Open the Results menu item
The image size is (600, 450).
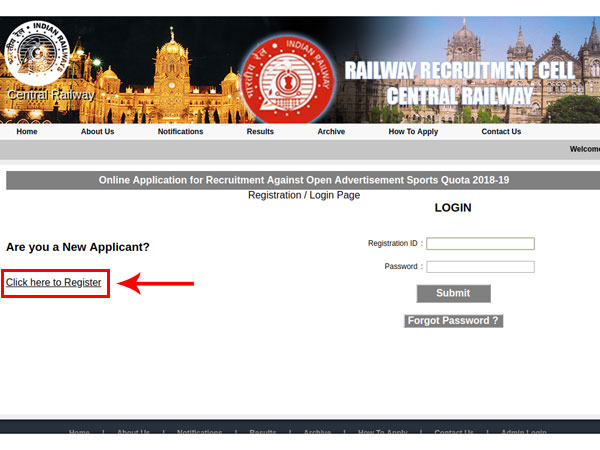tap(260, 132)
